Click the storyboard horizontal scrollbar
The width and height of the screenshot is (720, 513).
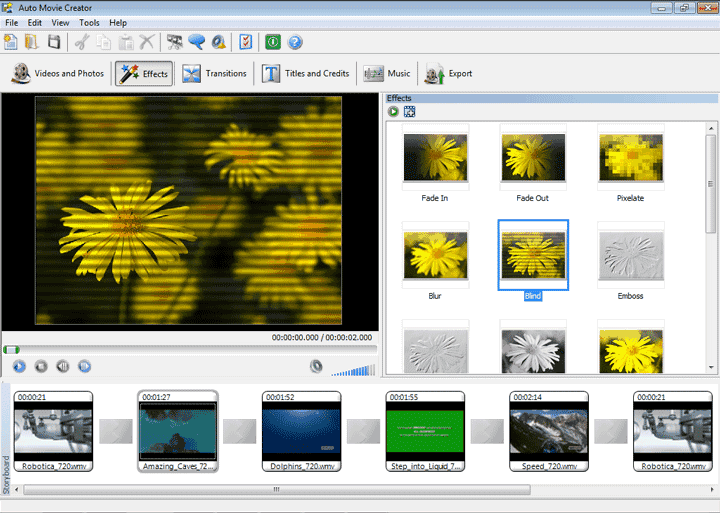pyautogui.click(x=277, y=489)
